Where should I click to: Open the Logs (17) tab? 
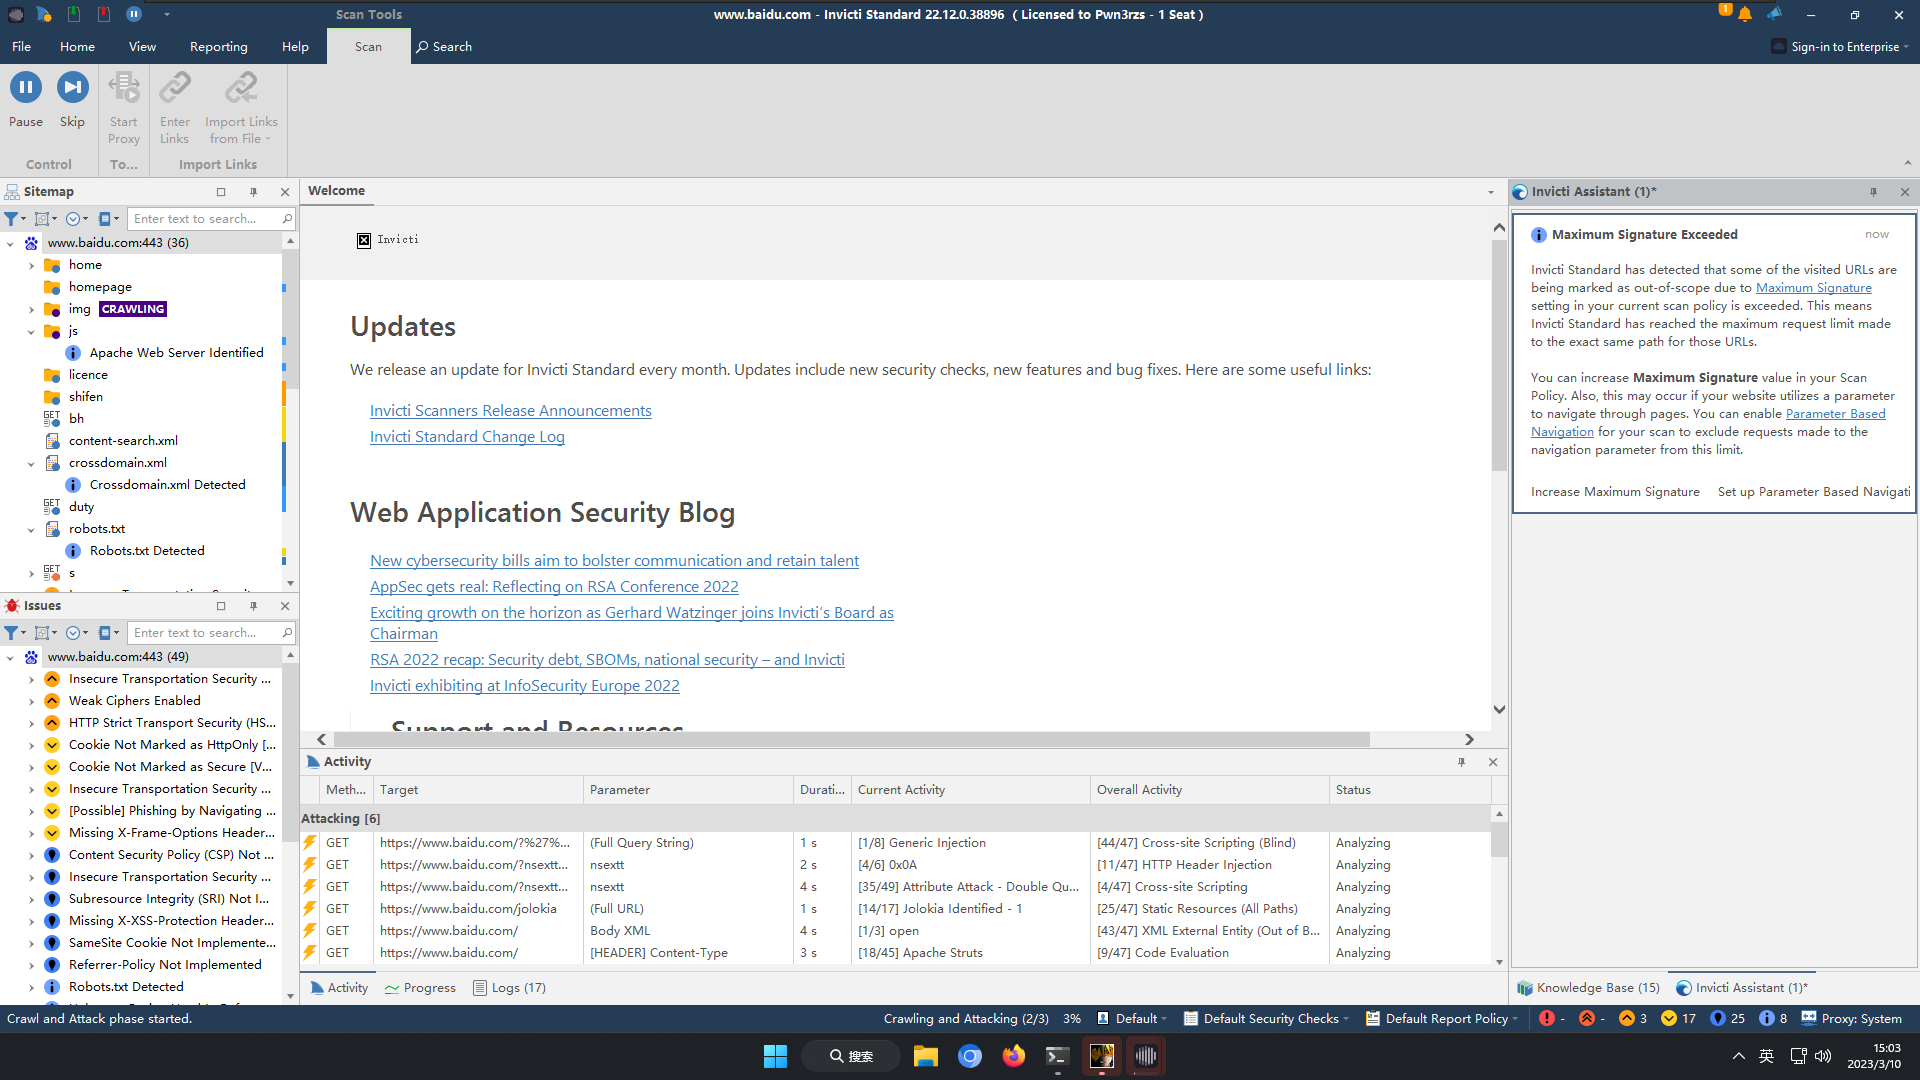[509, 987]
